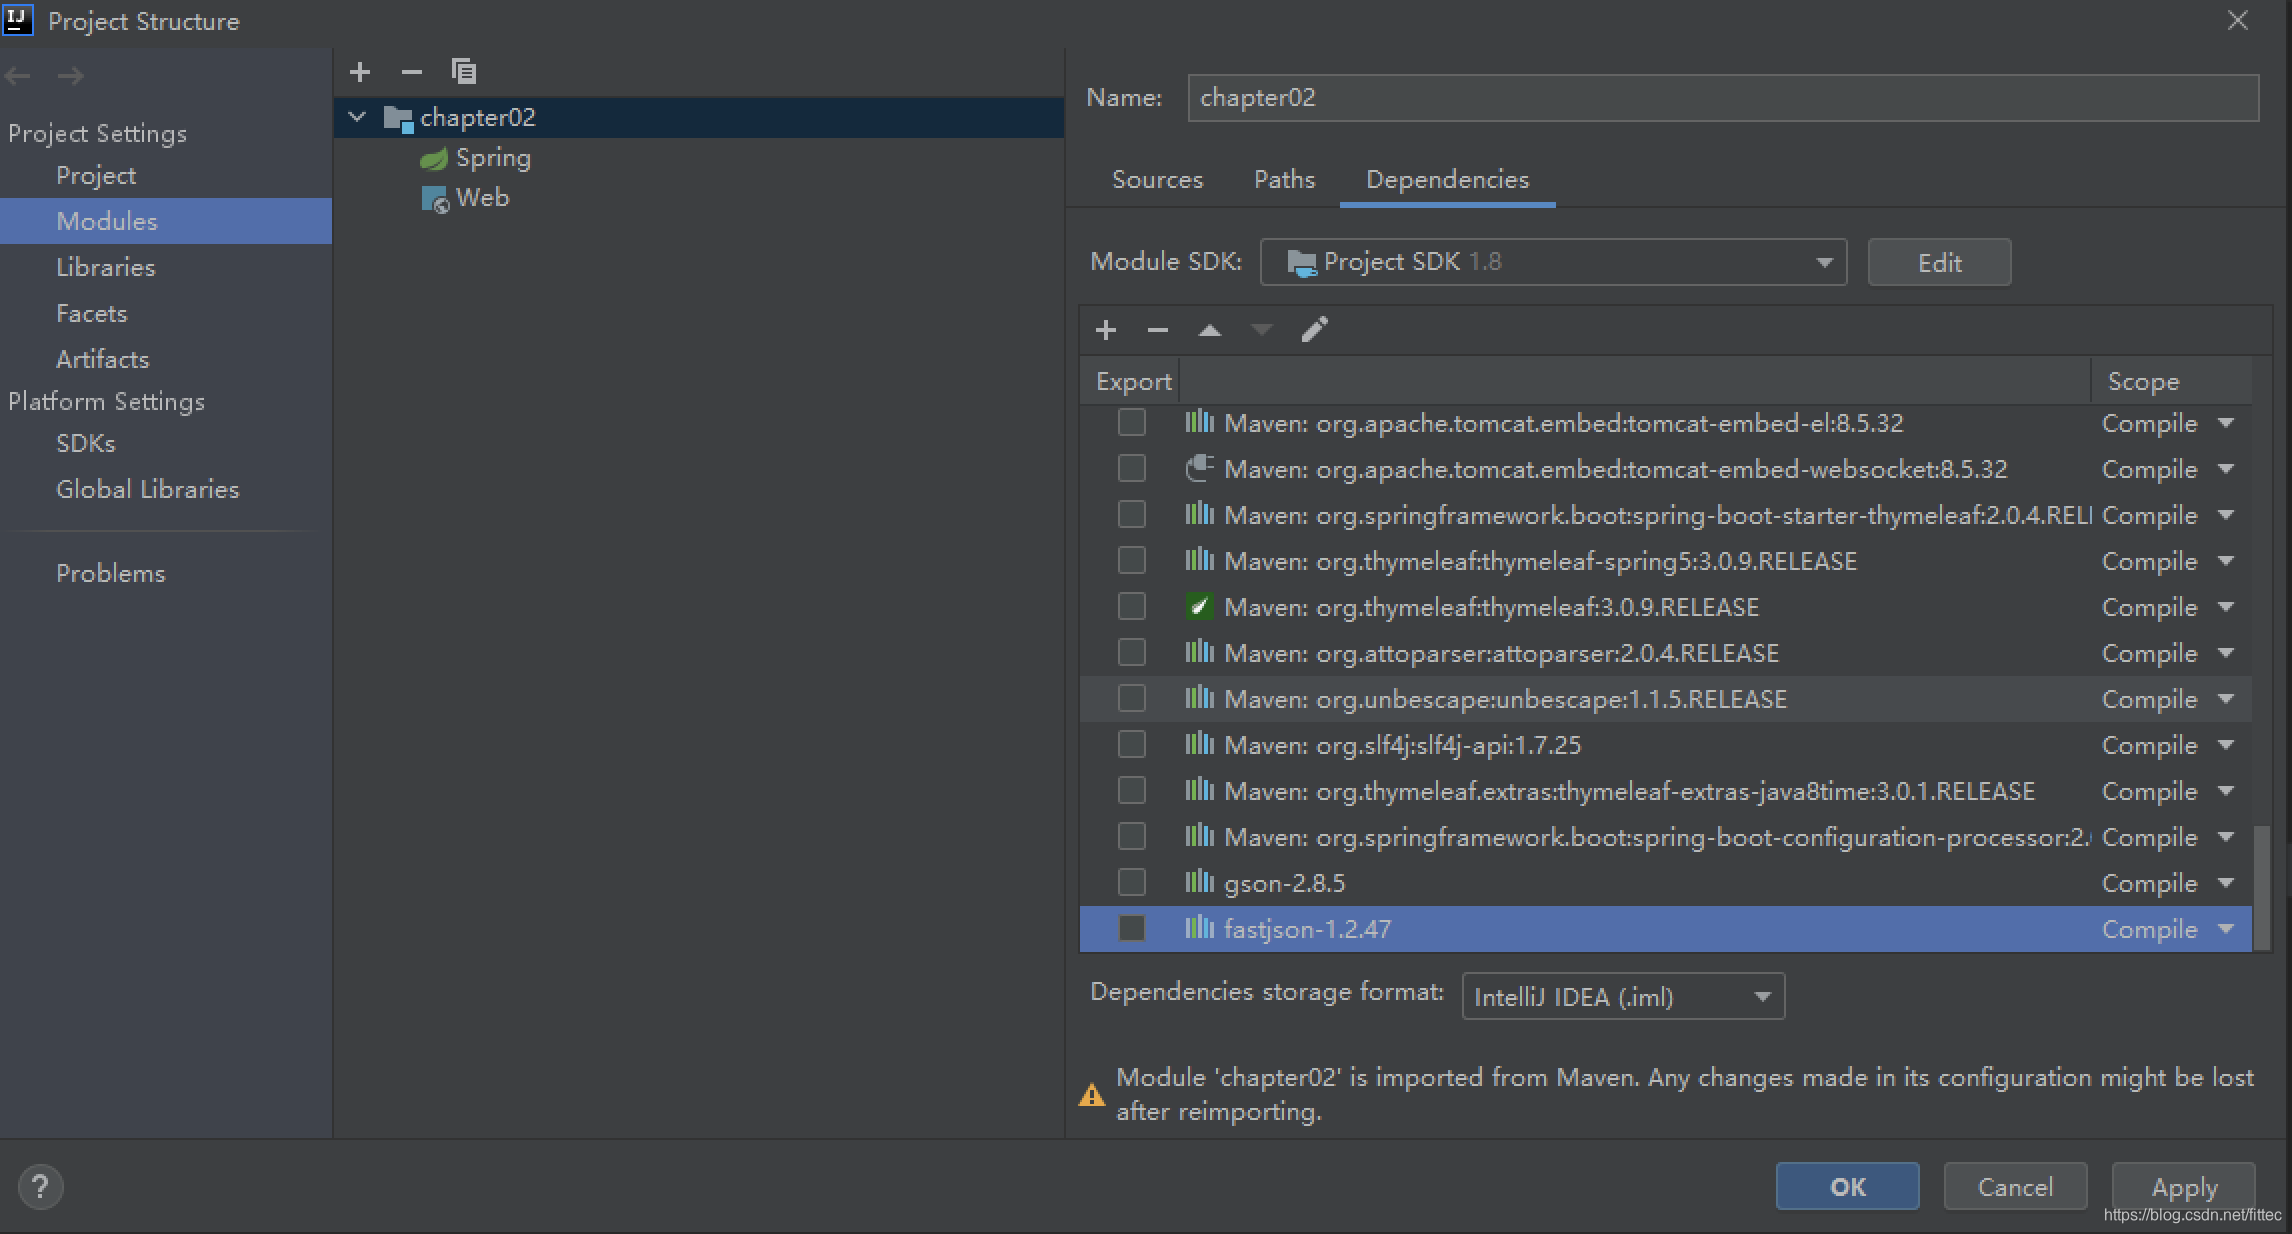Toggle the export checkbox for spring-boot-starter-thymeleaf
2292x1234 pixels.
click(x=1131, y=514)
